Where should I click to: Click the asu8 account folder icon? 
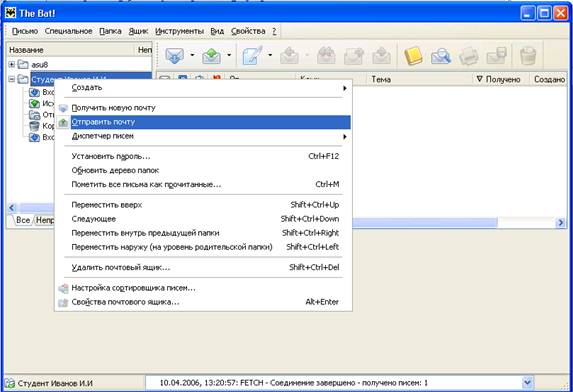pyautogui.click(x=23, y=65)
